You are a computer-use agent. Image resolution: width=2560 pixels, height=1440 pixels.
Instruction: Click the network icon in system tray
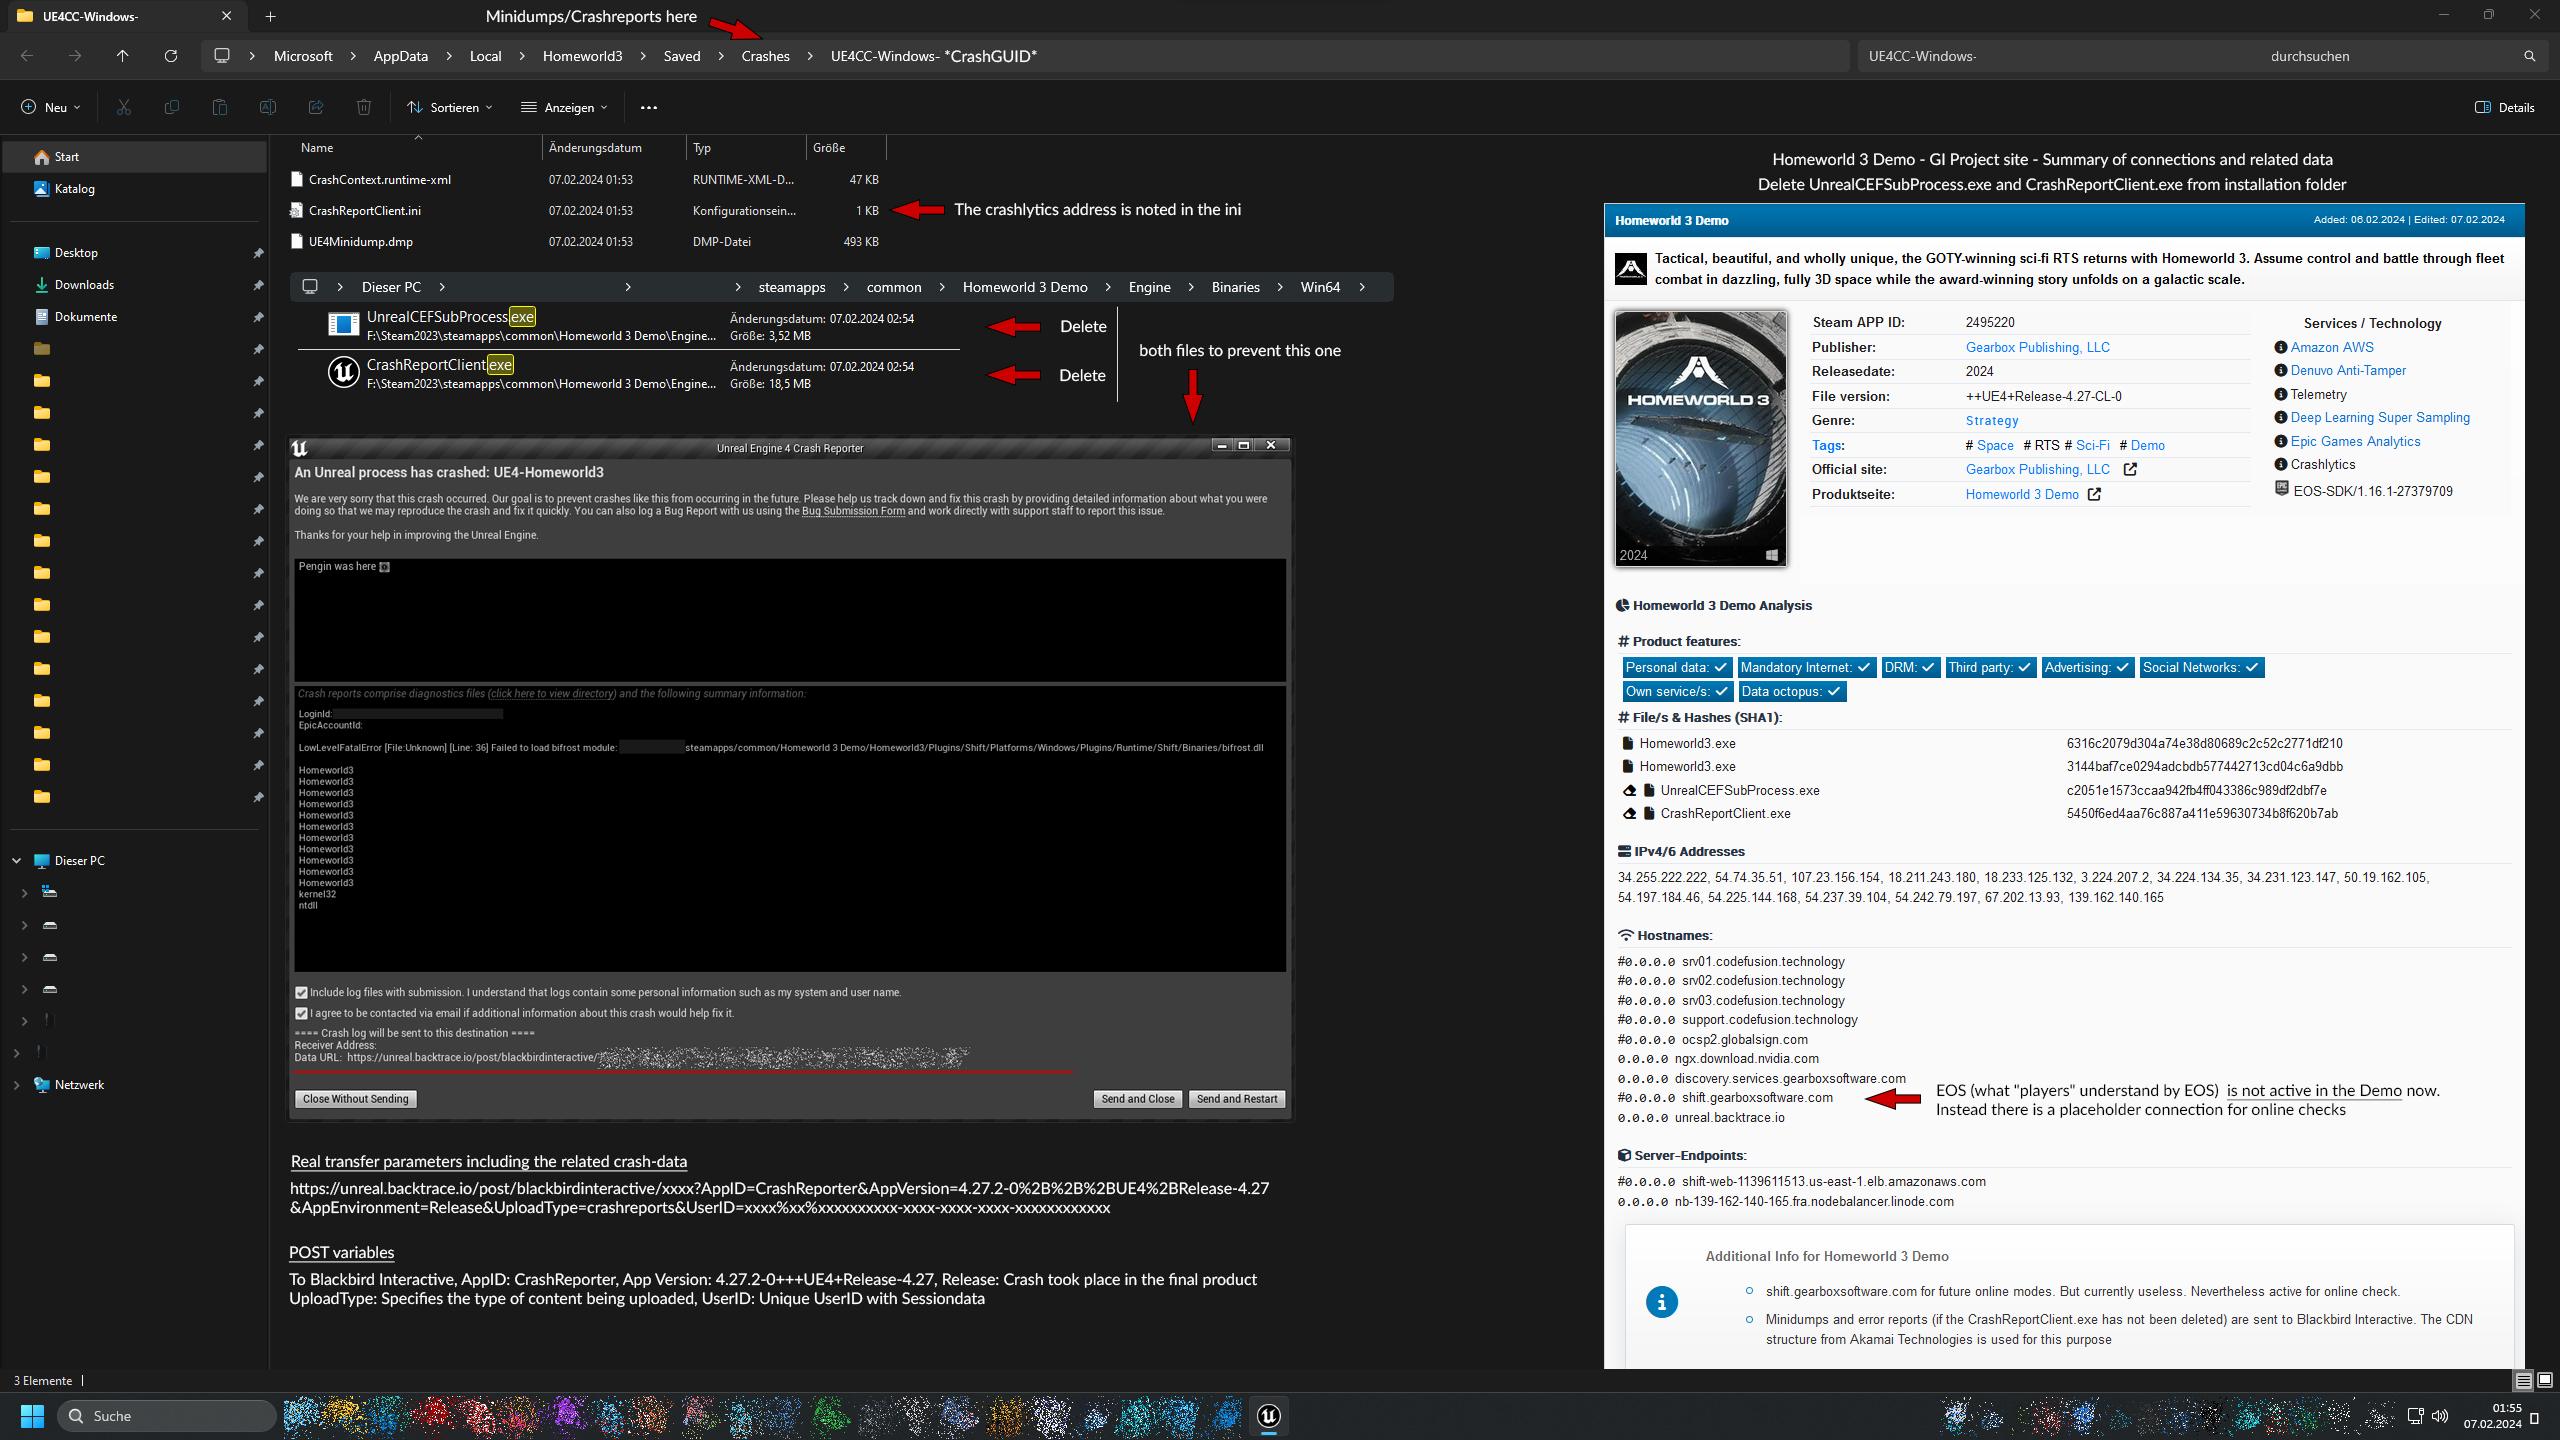click(2415, 1416)
